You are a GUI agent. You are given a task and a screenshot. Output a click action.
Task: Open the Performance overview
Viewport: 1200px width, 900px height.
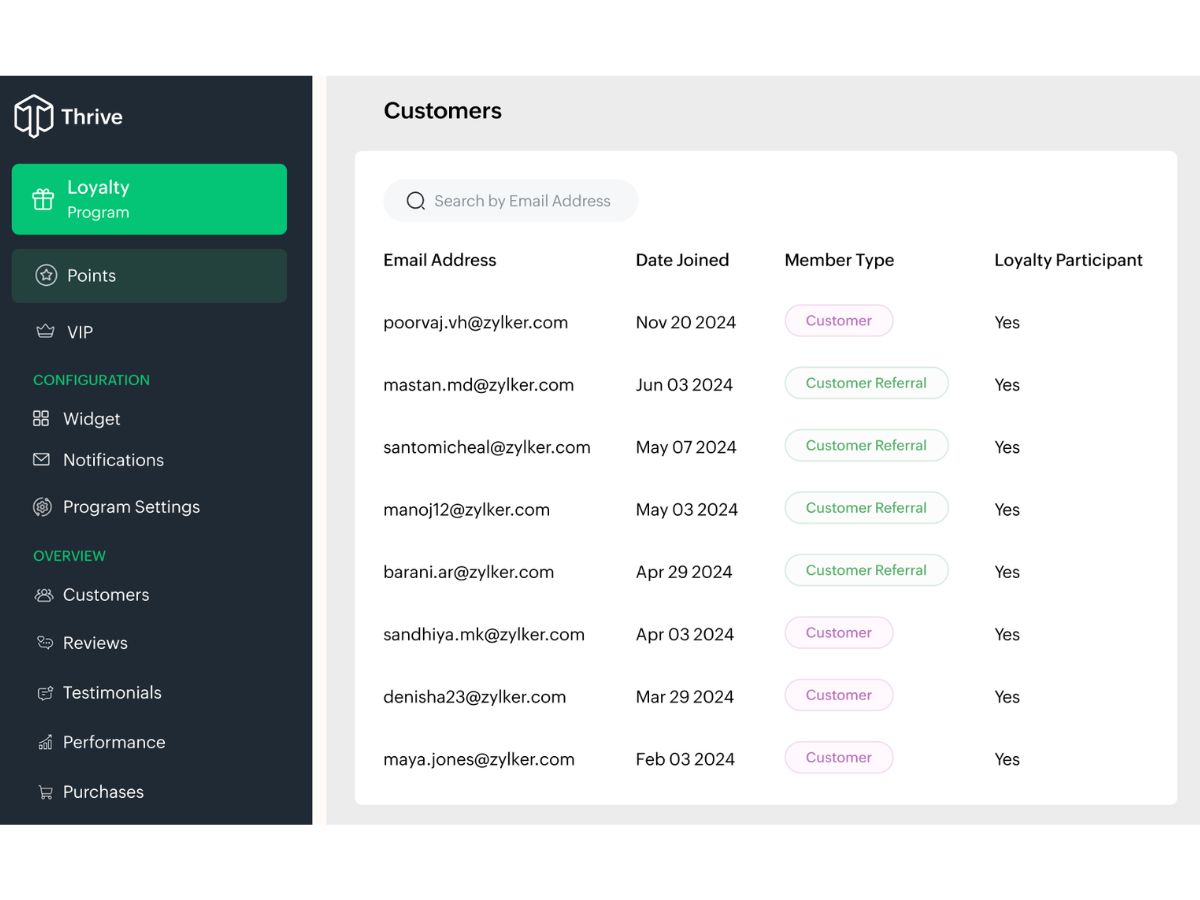[114, 742]
